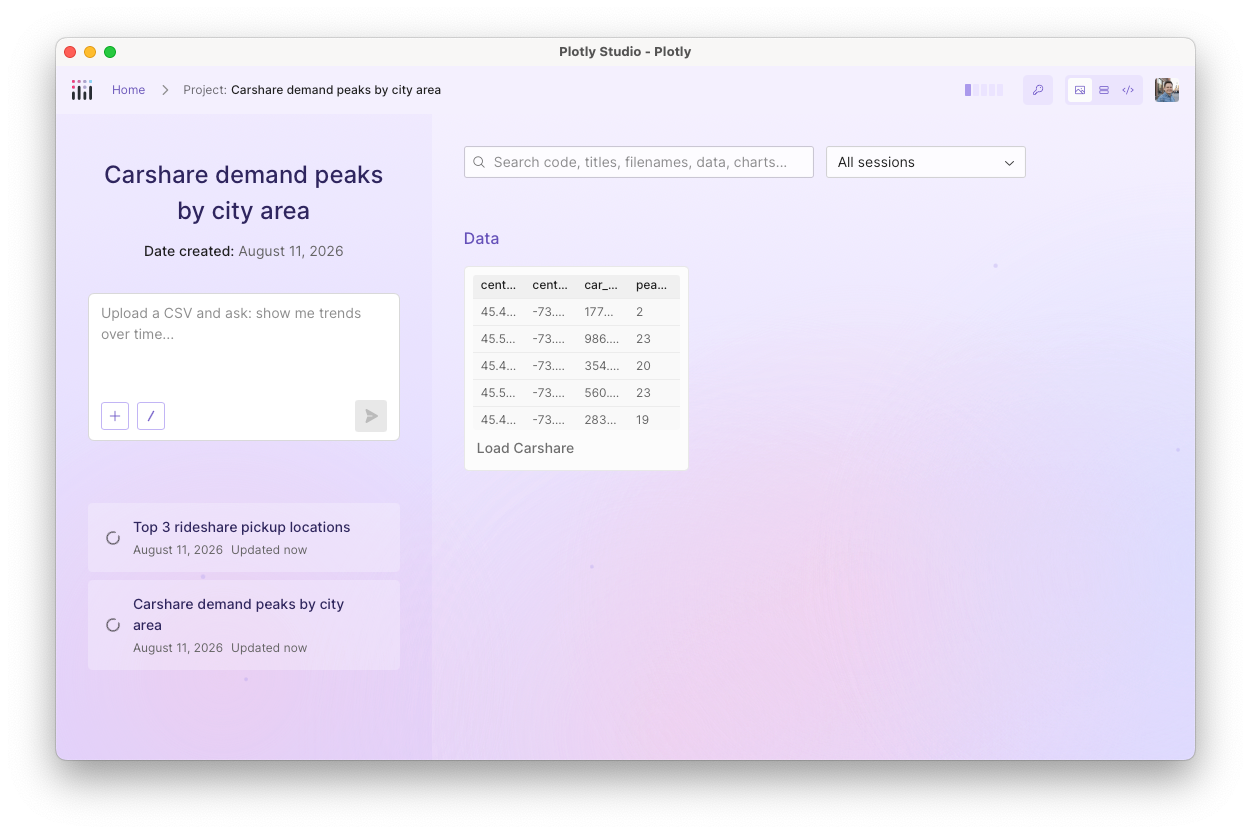
Task: Click the send arrow button
Action: pos(371,416)
